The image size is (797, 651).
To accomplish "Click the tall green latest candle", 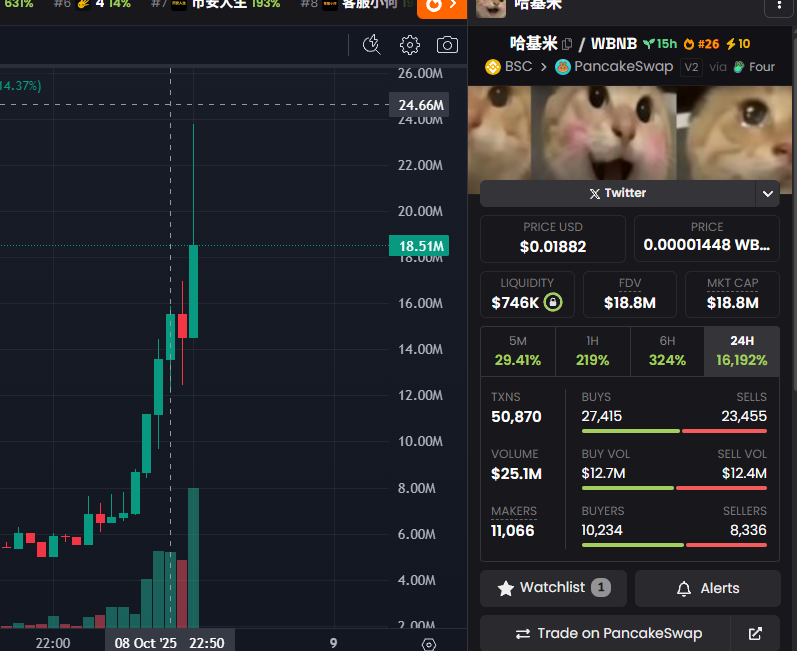I will tap(193, 291).
